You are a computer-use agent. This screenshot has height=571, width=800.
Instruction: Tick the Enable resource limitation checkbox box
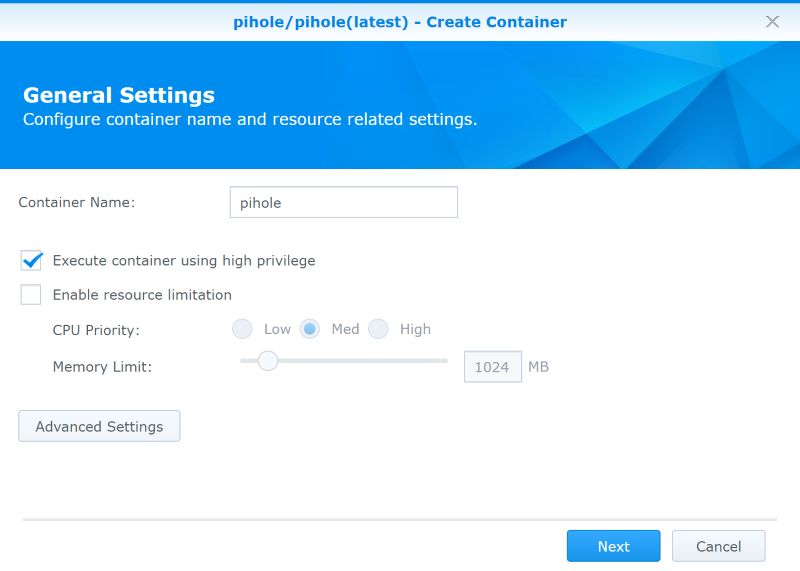[x=31, y=294]
